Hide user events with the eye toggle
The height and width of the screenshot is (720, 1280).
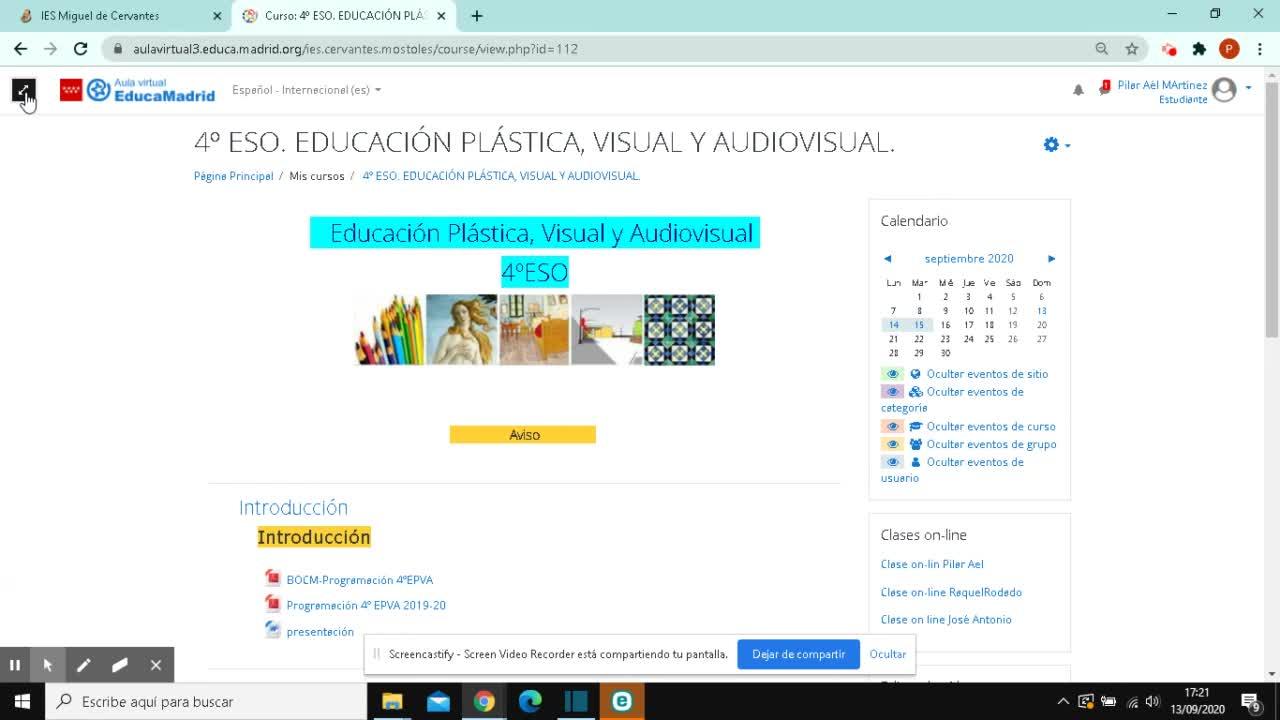pos(893,462)
